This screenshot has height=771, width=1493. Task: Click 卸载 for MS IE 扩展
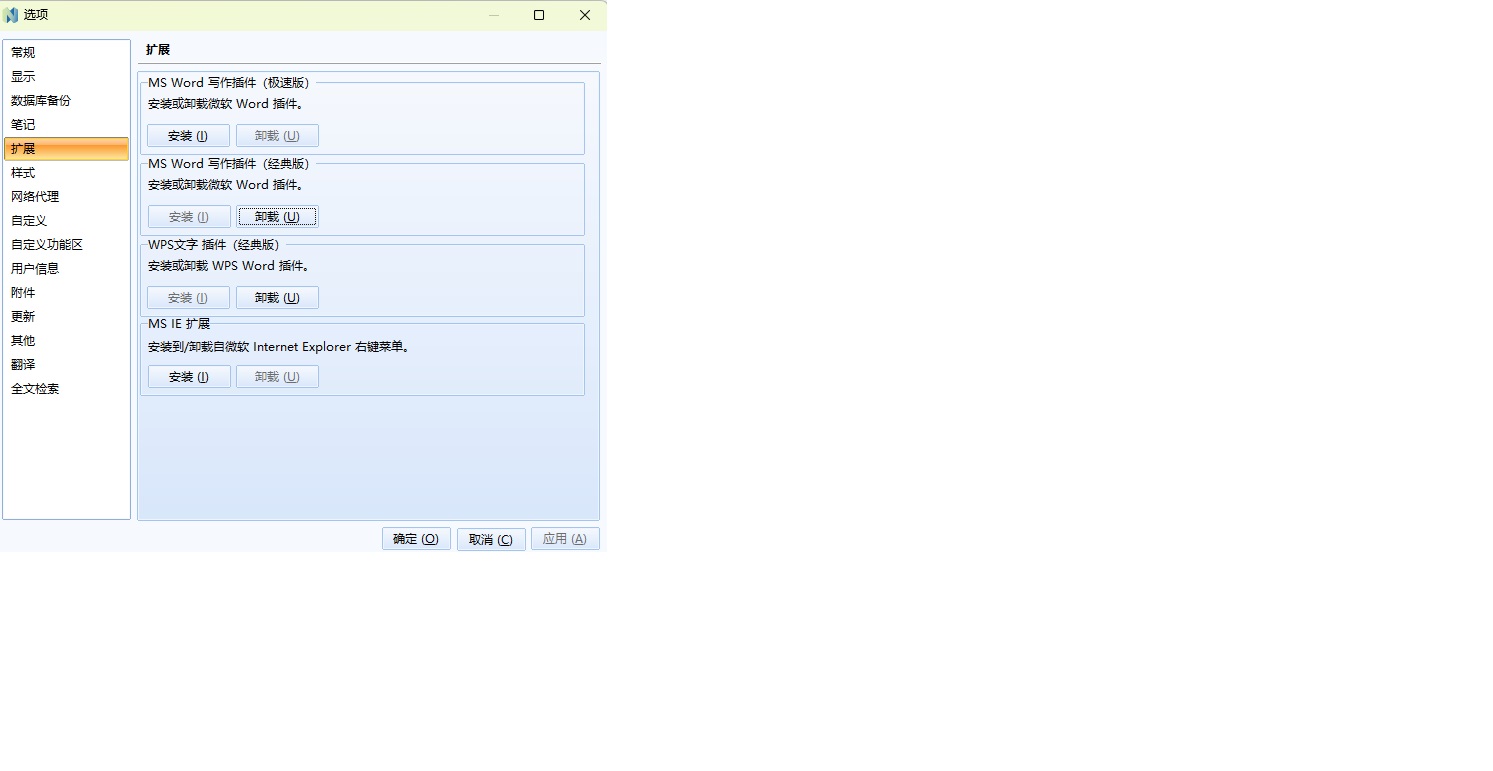point(277,377)
